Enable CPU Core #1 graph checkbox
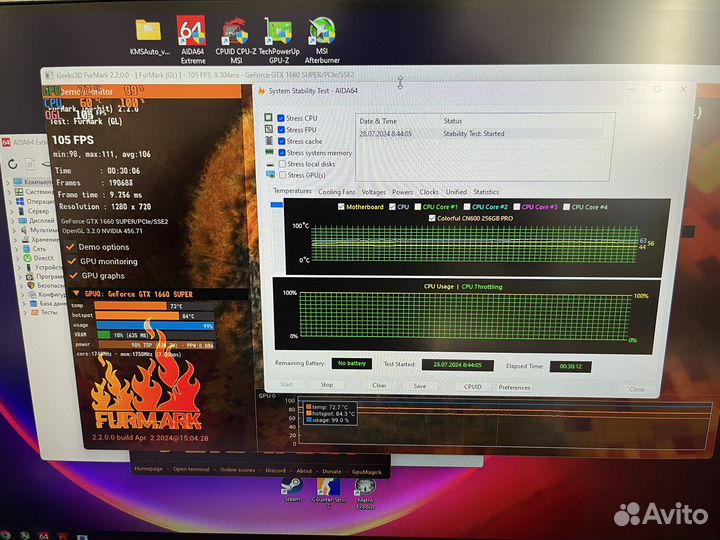 [418, 207]
